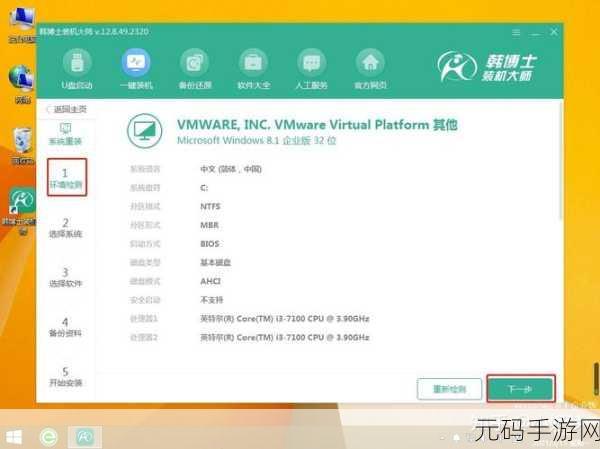Image resolution: width=600 pixels, height=449 pixels.
Task: Select 系统重装 in the sidebar
Action: point(65,134)
